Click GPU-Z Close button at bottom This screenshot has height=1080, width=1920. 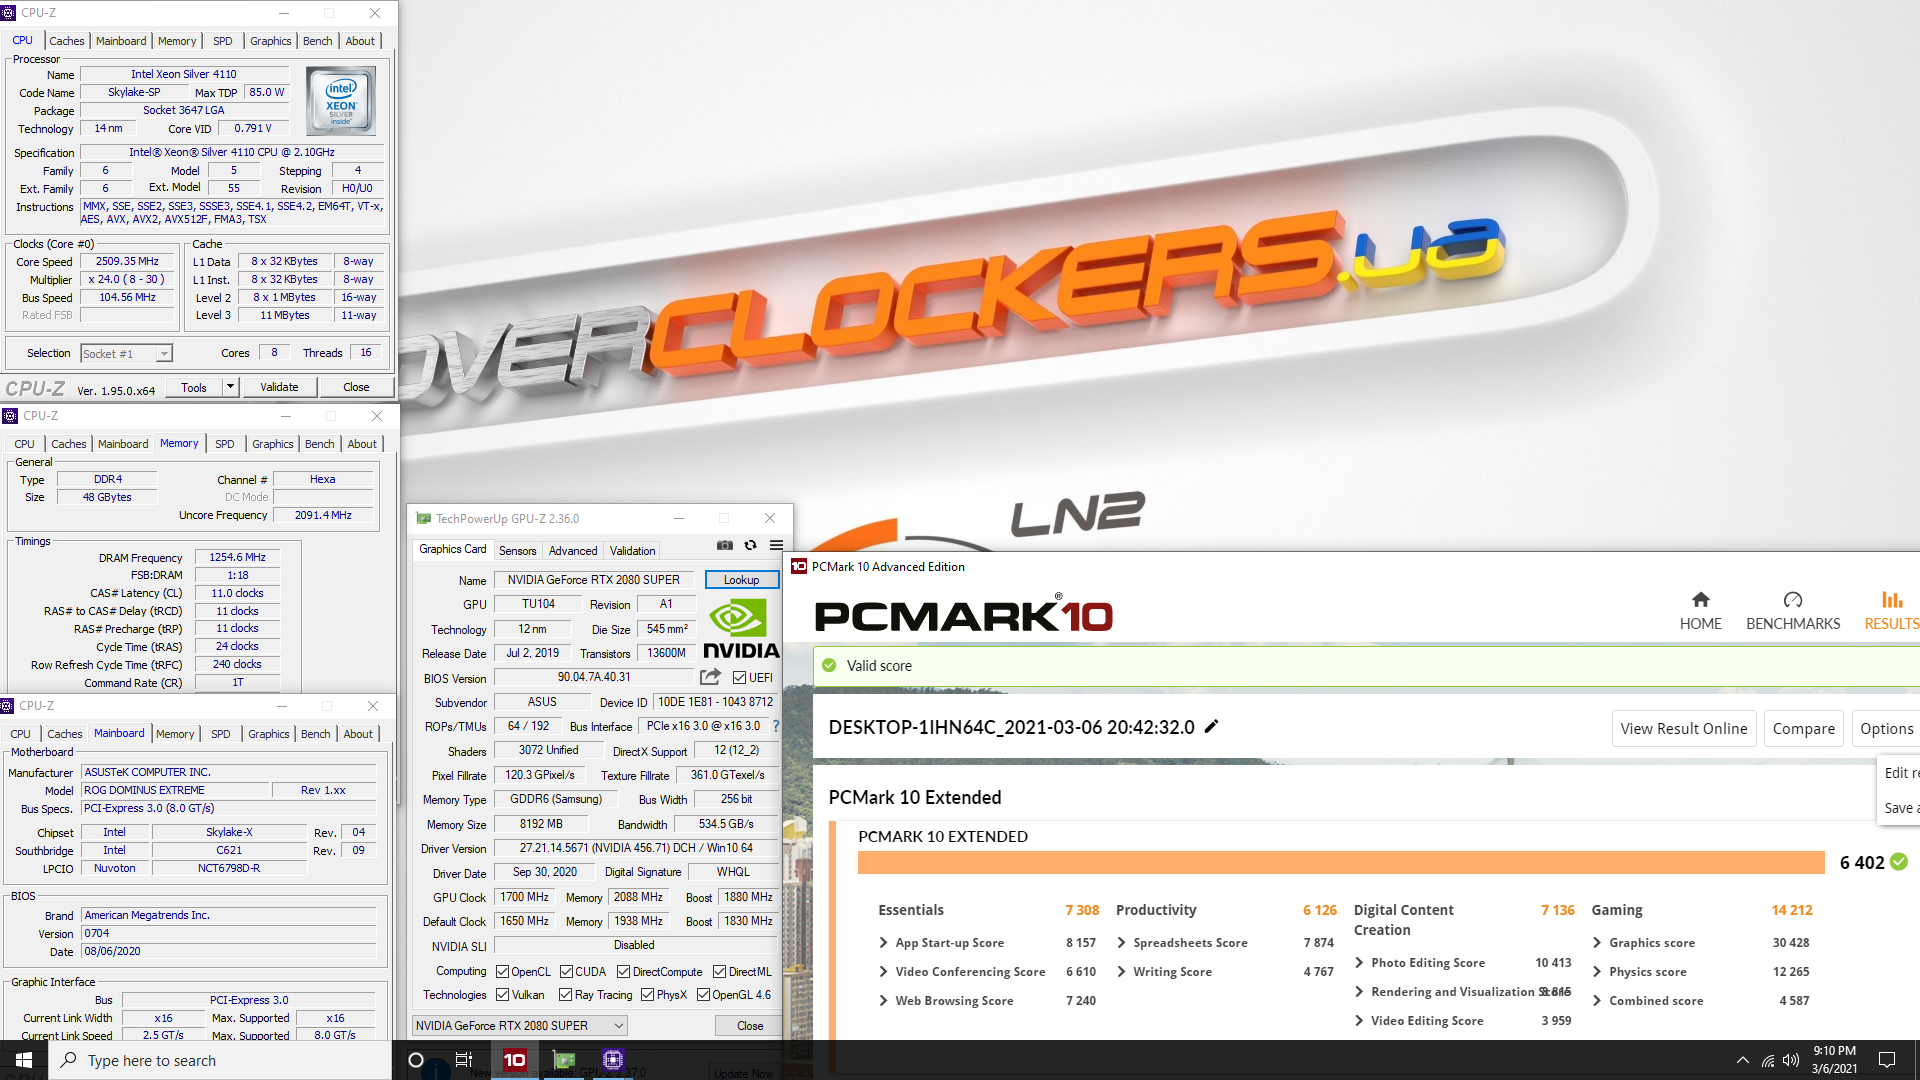tap(750, 1025)
